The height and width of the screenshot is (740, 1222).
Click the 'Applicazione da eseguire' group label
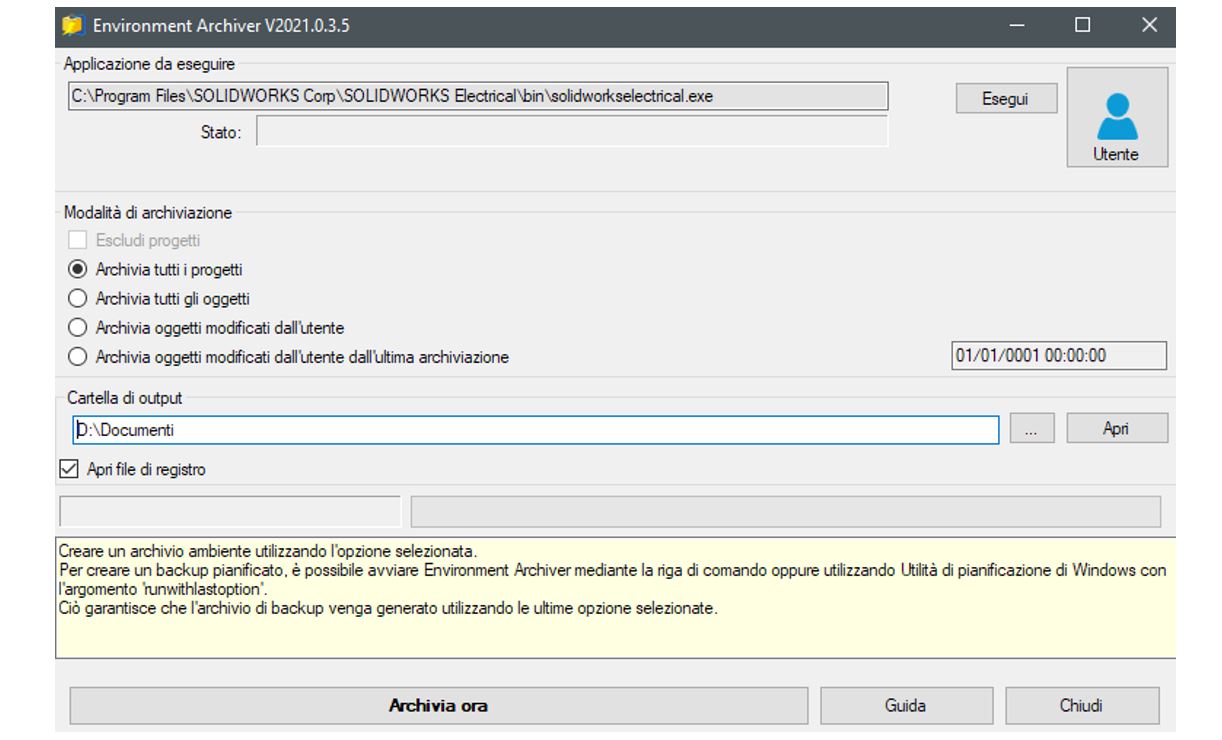149,63
